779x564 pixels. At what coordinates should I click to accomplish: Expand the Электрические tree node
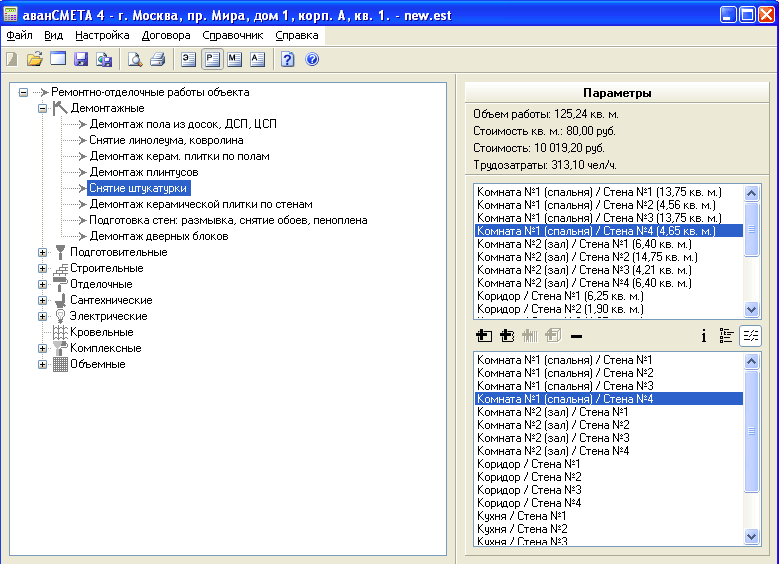(43, 316)
